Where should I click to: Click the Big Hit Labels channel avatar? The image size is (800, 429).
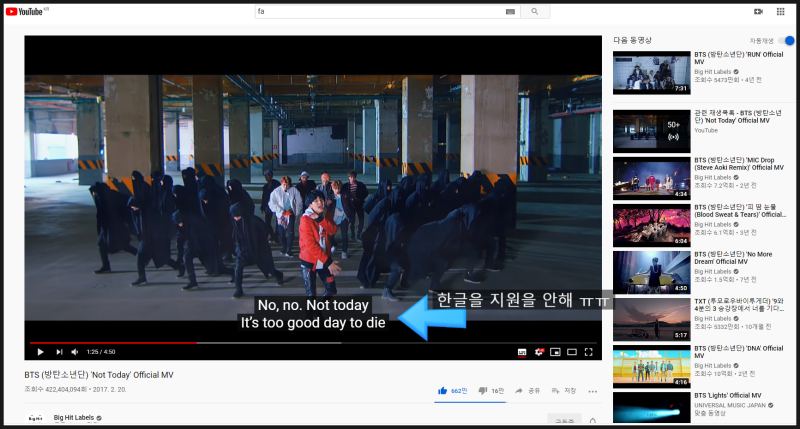click(35, 418)
